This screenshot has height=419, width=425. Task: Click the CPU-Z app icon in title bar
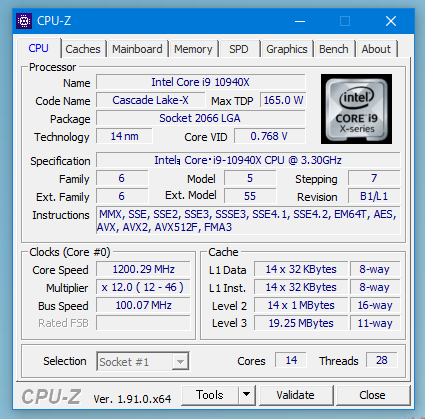click(24, 21)
